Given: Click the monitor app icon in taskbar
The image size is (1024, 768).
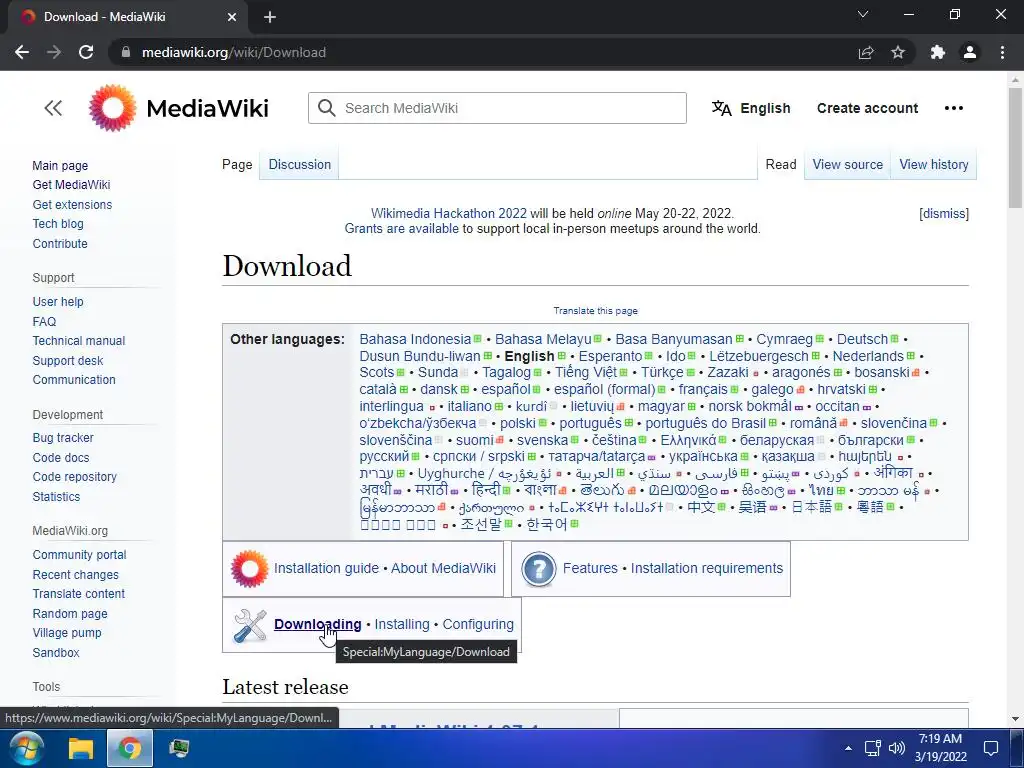Looking at the screenshot, I should [x=179, y=748].
